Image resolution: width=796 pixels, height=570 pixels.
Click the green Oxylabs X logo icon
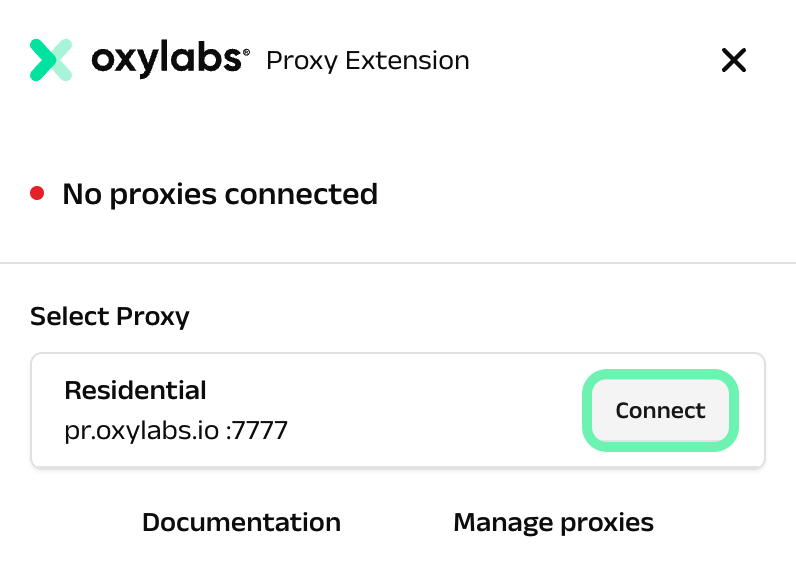click(x=51, y=60)
